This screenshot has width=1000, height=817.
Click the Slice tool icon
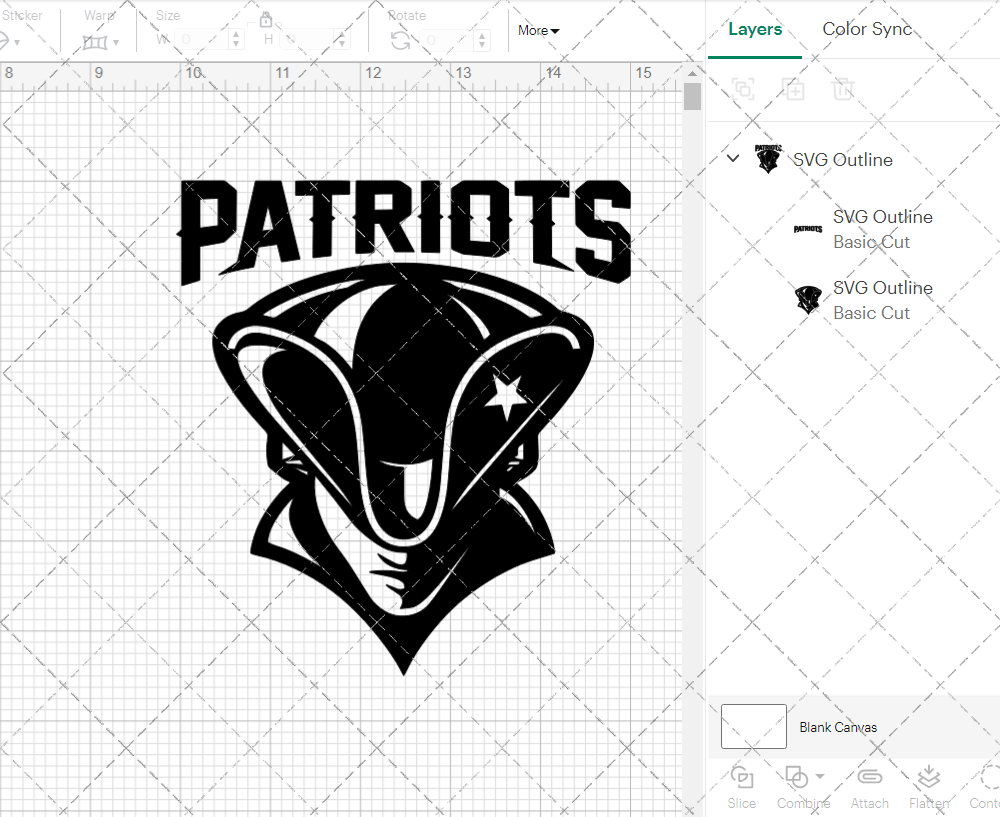[742, 778]
